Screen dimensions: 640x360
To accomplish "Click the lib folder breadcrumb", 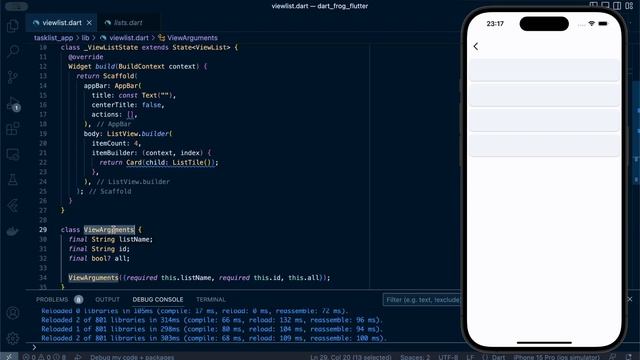I will (x=85, y=38).
